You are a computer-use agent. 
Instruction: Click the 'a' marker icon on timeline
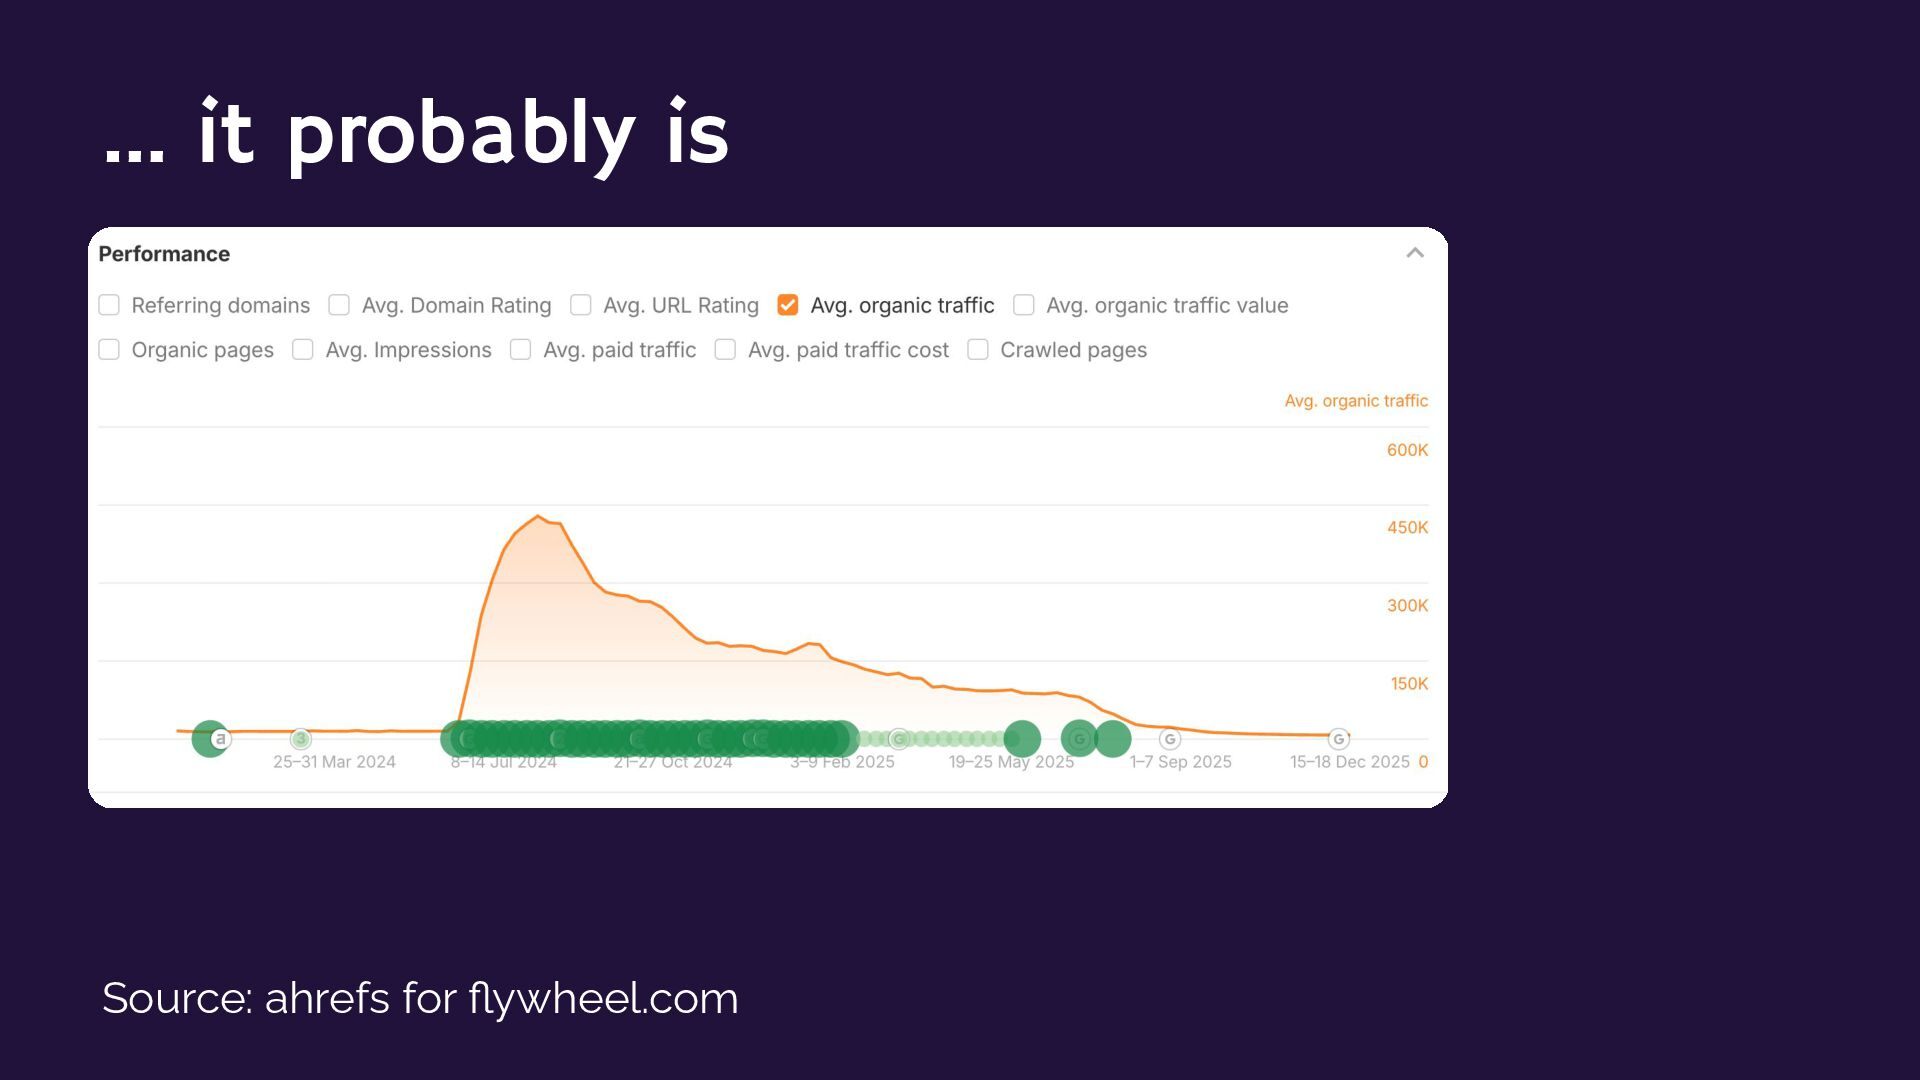[221, 739]
